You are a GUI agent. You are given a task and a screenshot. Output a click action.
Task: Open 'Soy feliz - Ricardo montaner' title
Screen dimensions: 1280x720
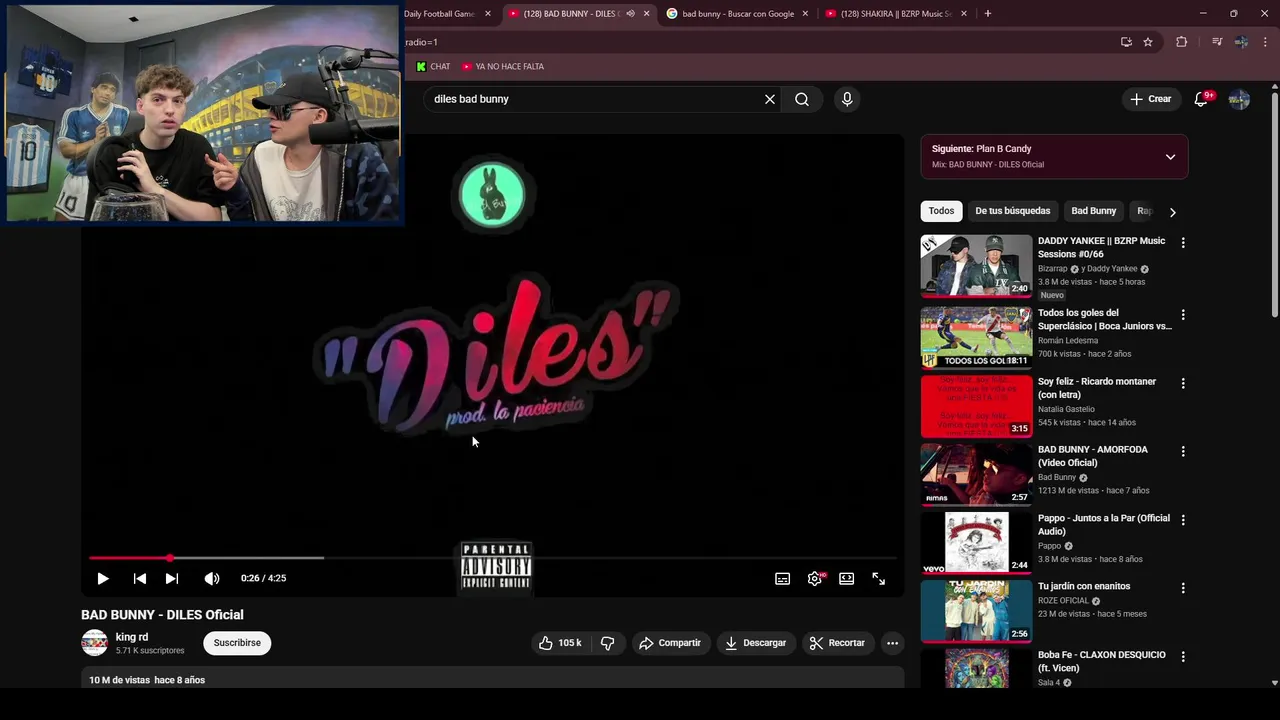tap(1097, 388)
